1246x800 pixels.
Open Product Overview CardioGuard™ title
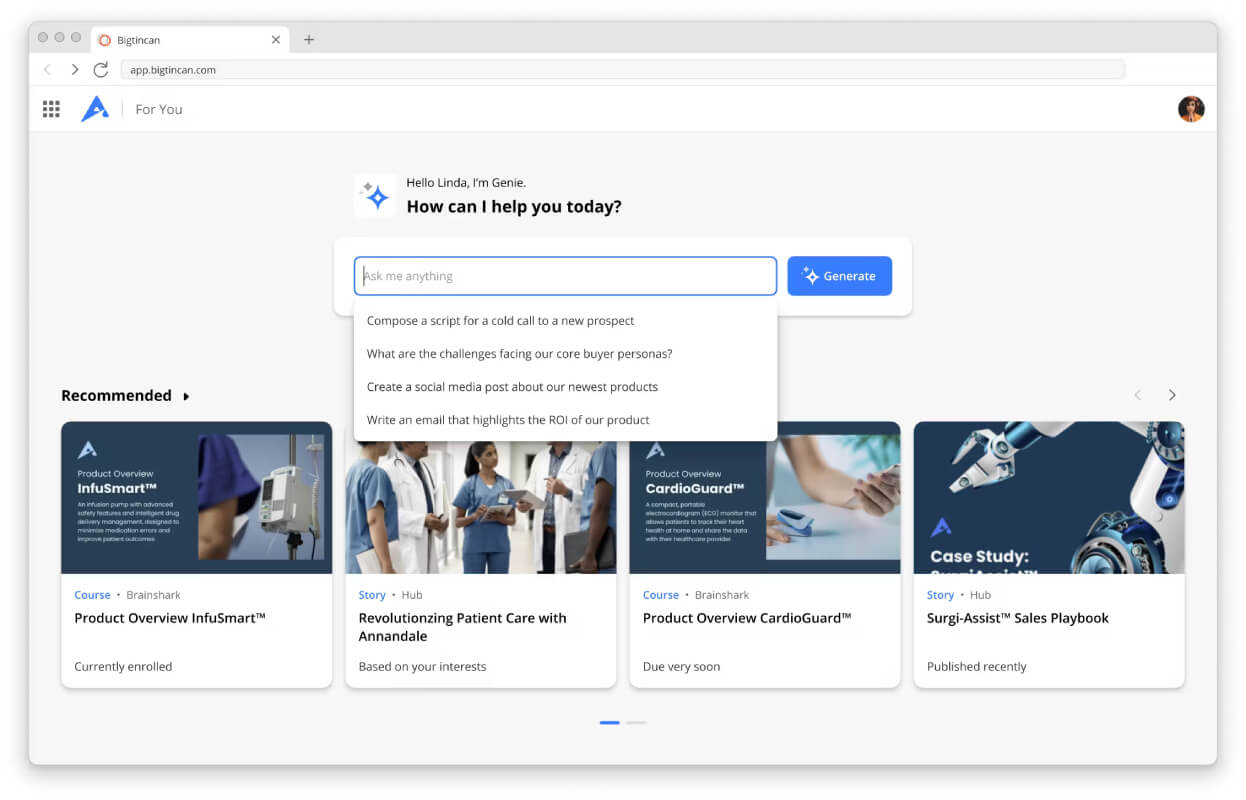747,618
